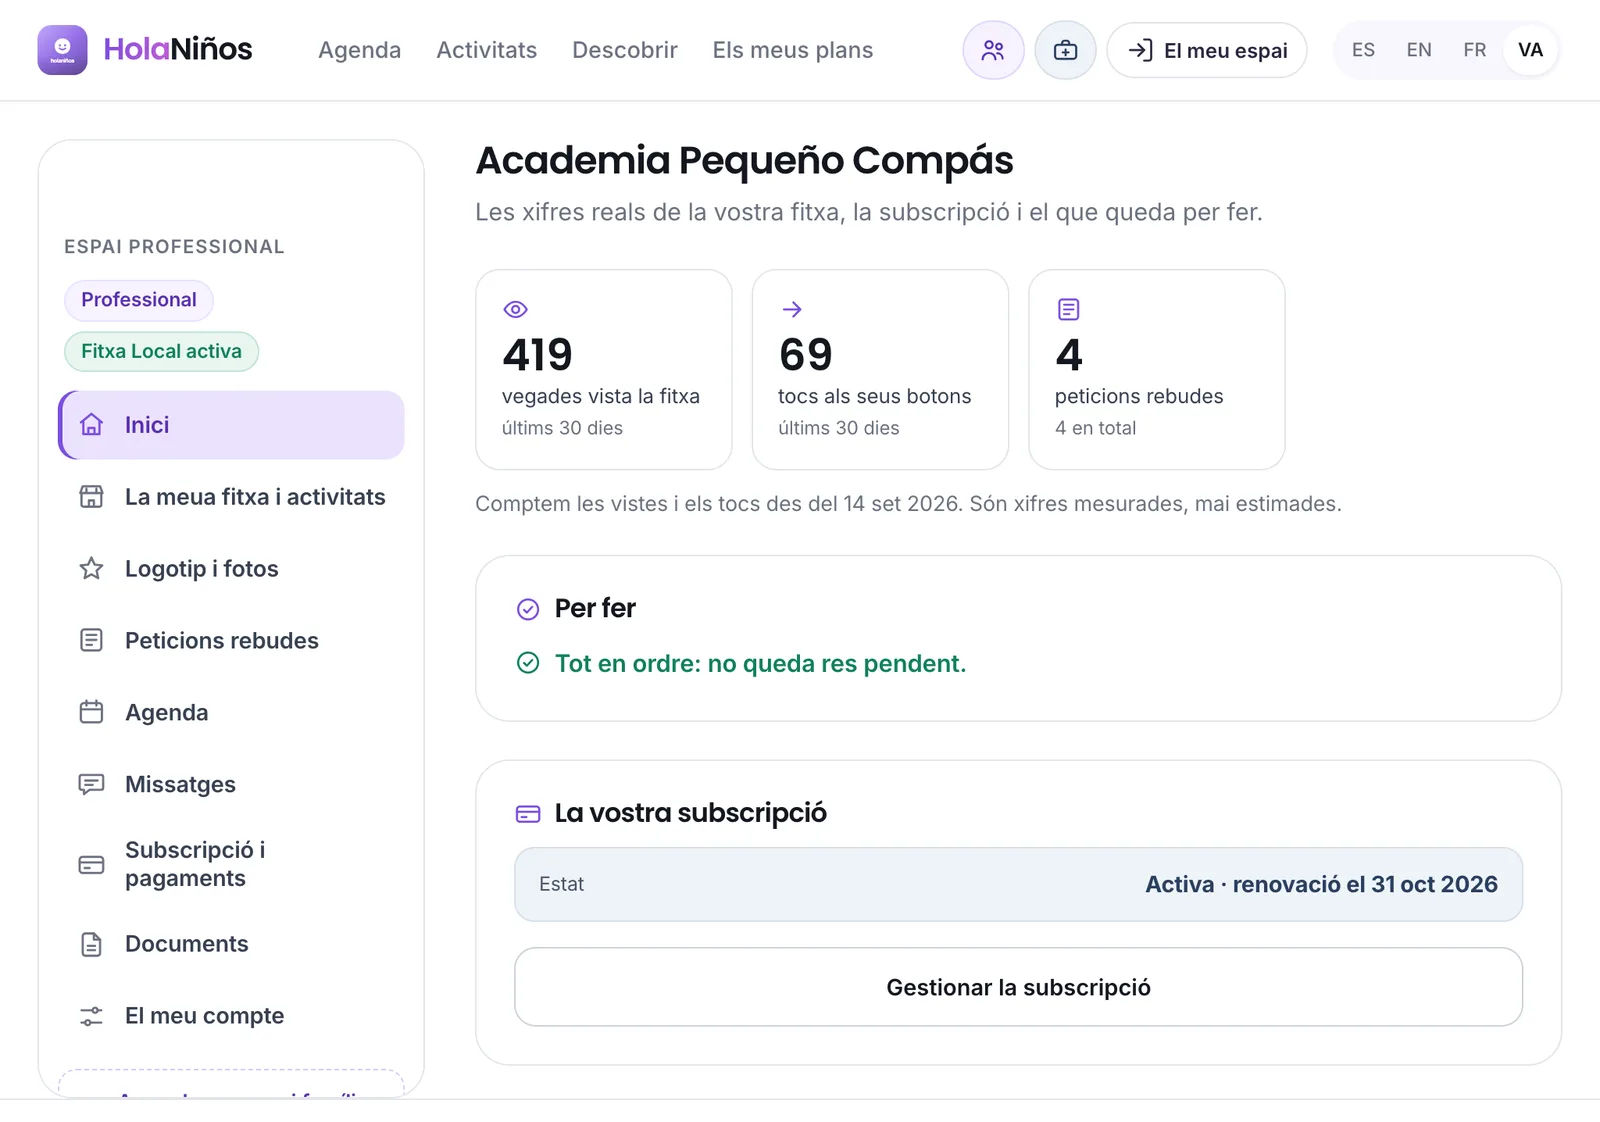Click 'Comptem les vistes i els tocs' note

coord(908,504)
